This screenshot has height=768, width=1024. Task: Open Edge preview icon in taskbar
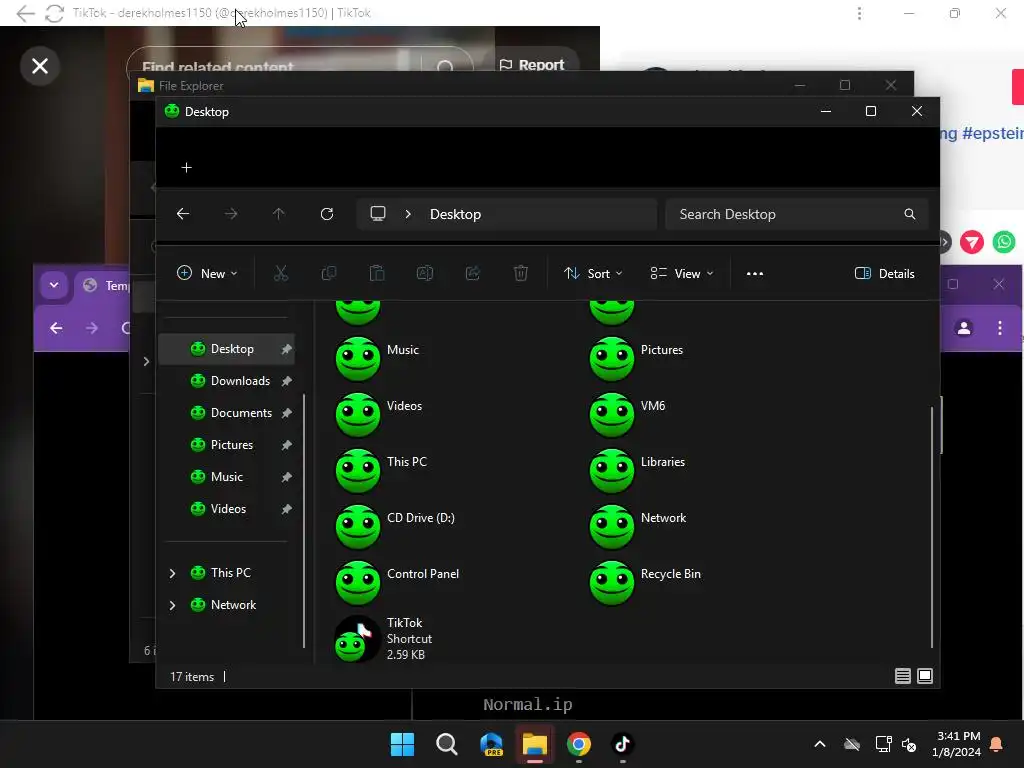tap(491, 744)
